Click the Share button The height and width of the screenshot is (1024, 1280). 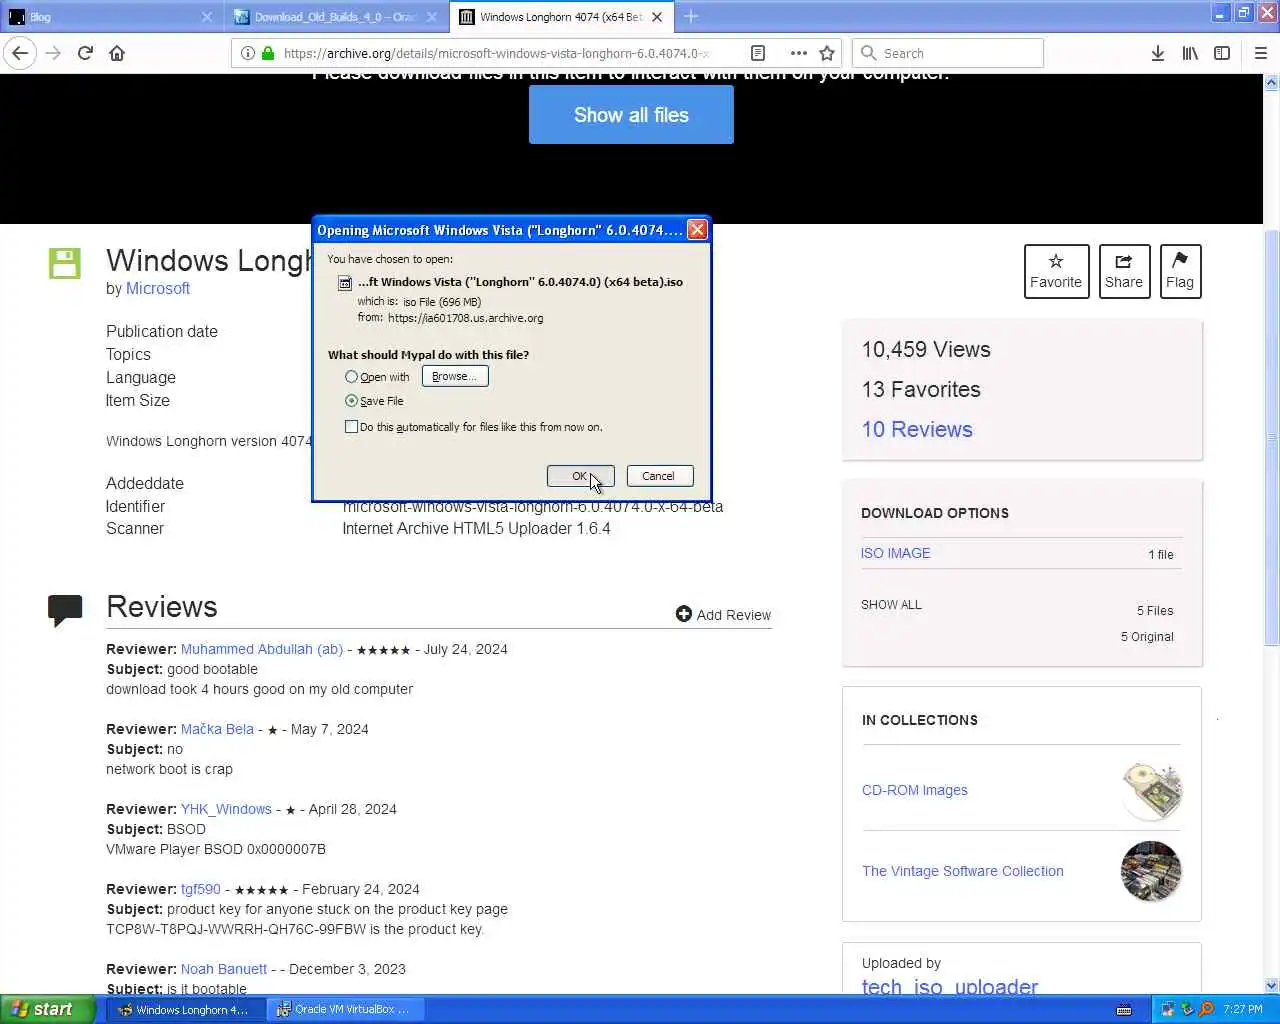1124,271
